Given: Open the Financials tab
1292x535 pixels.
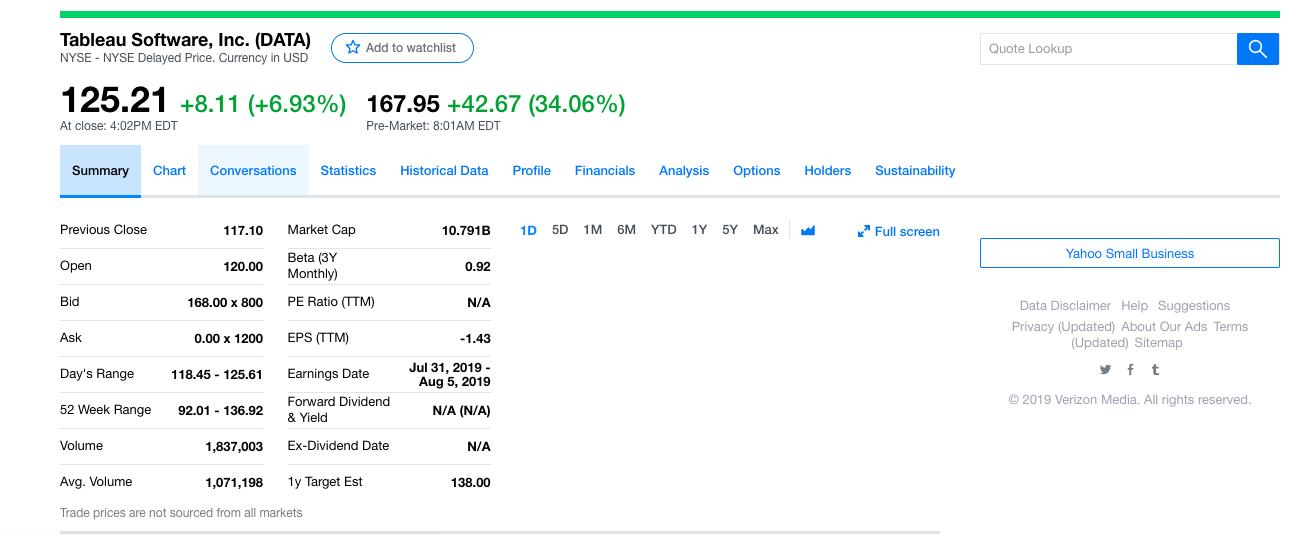Looking at the screenshot, I should [605, 171].
